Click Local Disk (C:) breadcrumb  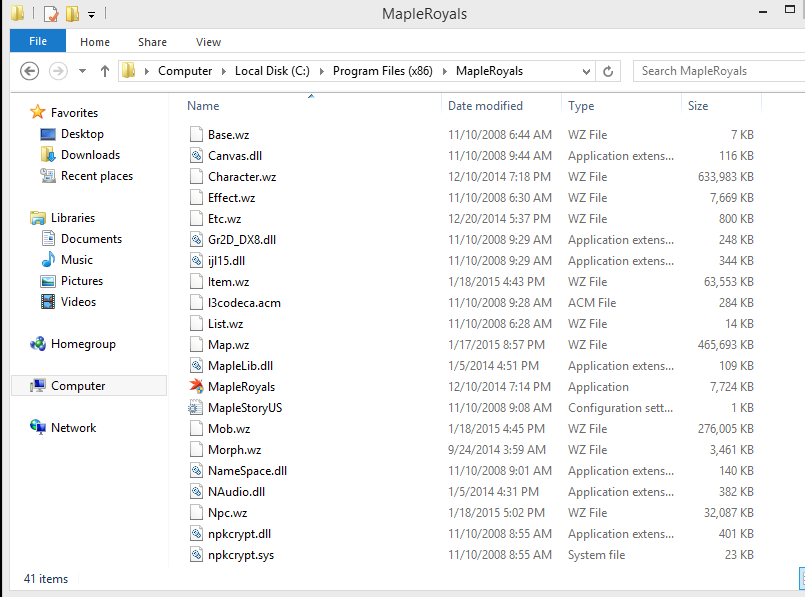[x=272, y=71]
